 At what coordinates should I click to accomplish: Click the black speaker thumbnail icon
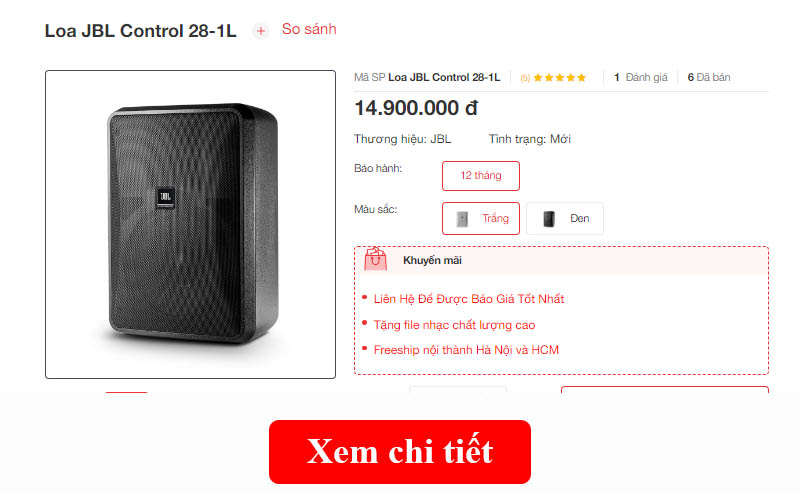[x=548, y=219]
